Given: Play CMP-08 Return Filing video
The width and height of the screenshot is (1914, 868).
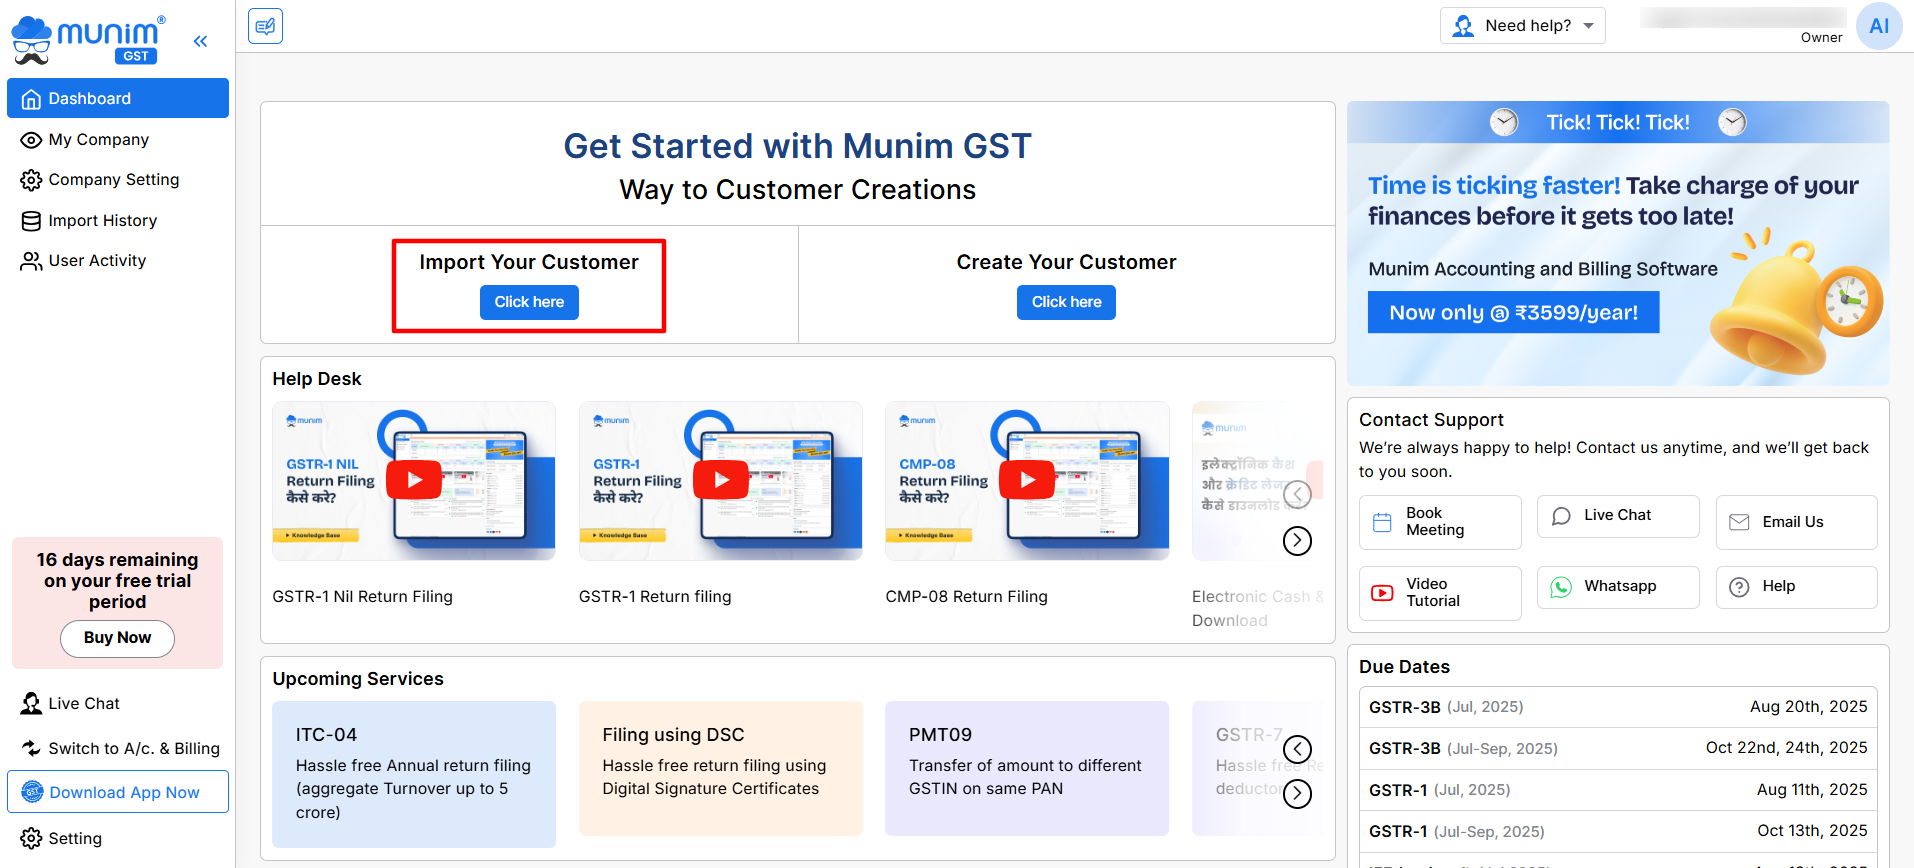Looking at the screenshot, I should pos(1027,480).
